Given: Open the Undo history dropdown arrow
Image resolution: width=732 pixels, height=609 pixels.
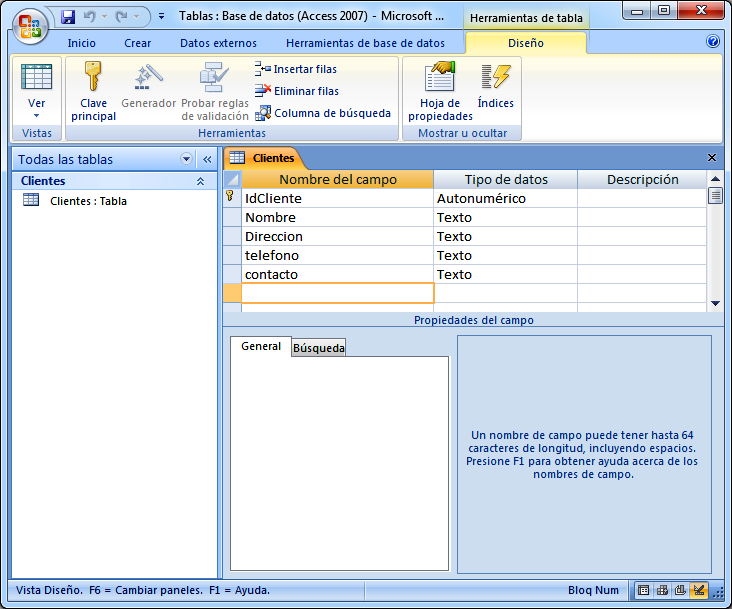Looking at the screenshot, I should [105, 17].
